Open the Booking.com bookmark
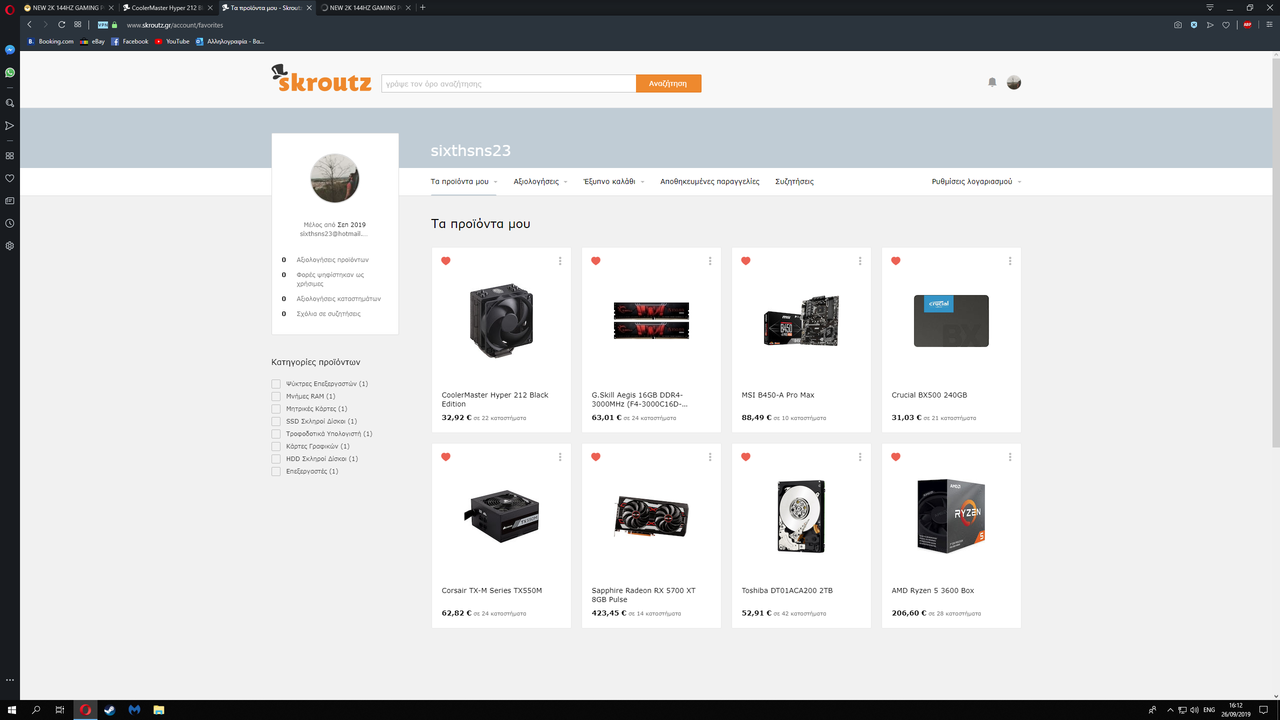This screenshot has width=1280, height=720. [50, 41]
